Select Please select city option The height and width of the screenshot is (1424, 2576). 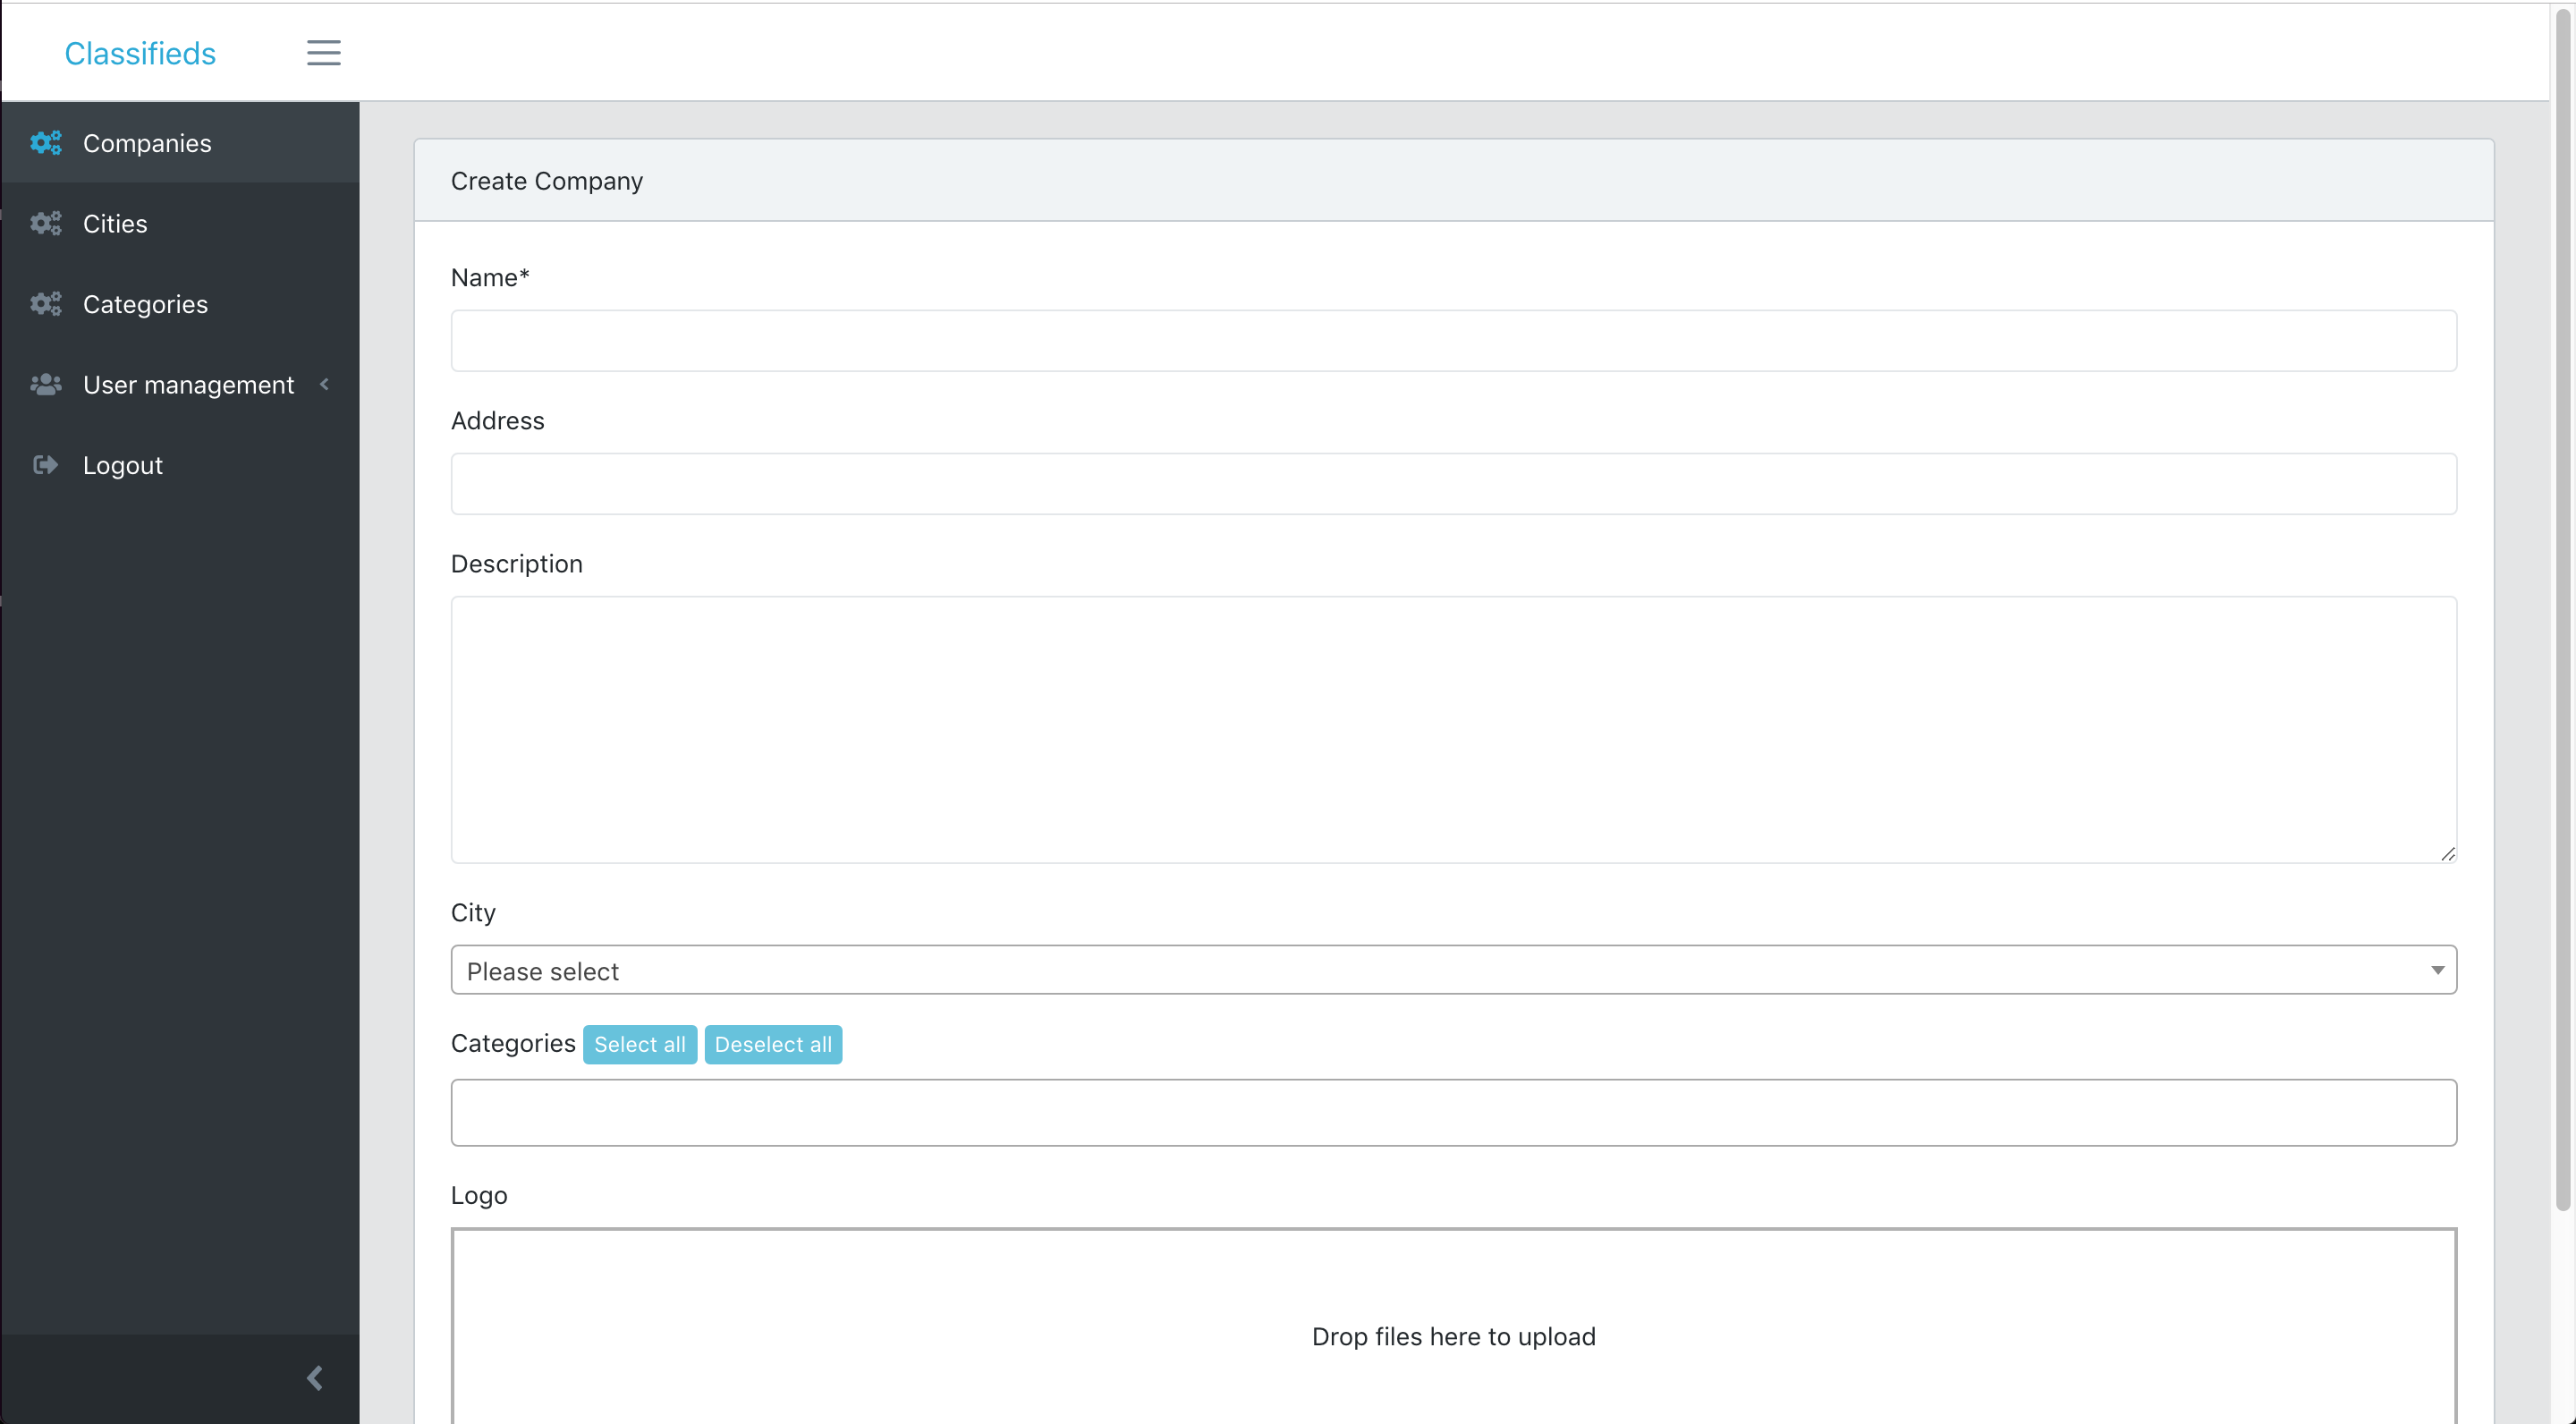click(x=1453, y=970)
